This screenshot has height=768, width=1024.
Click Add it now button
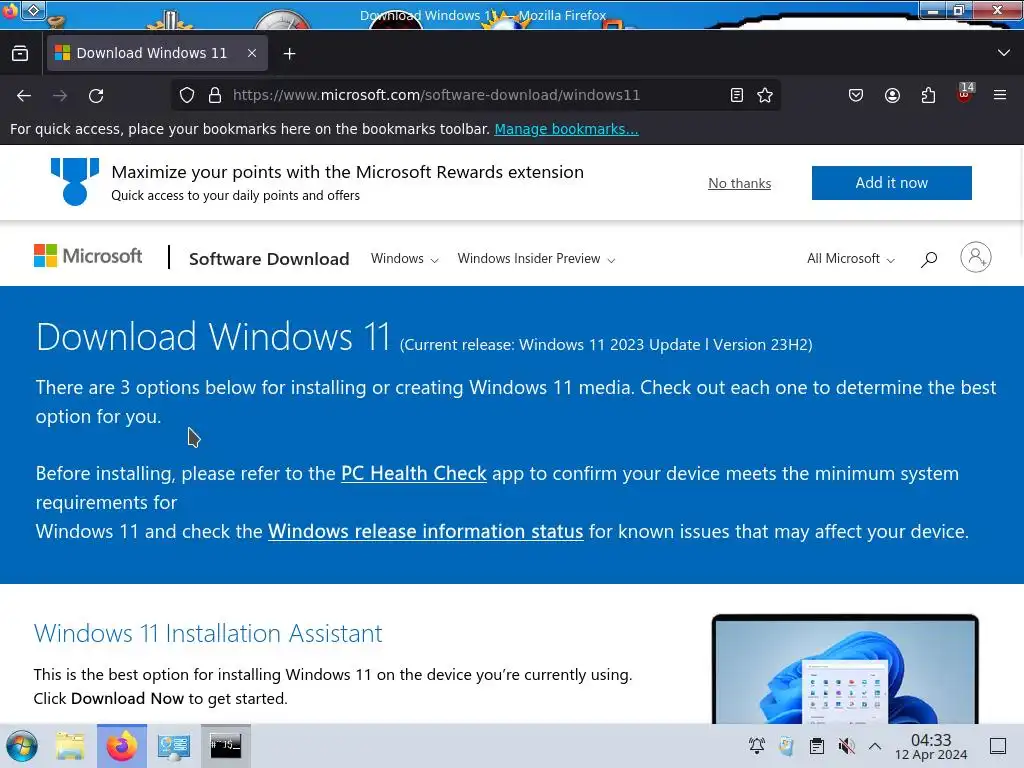coord(891,183)
